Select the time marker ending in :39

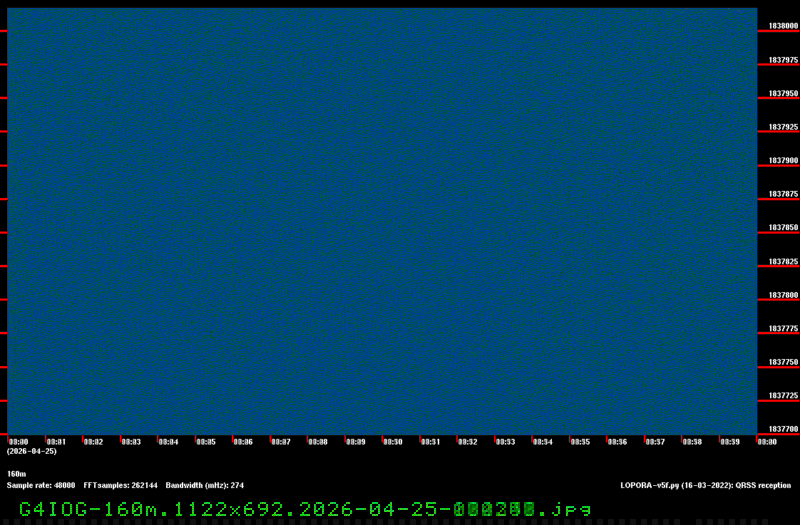click(x=730, y=441)
